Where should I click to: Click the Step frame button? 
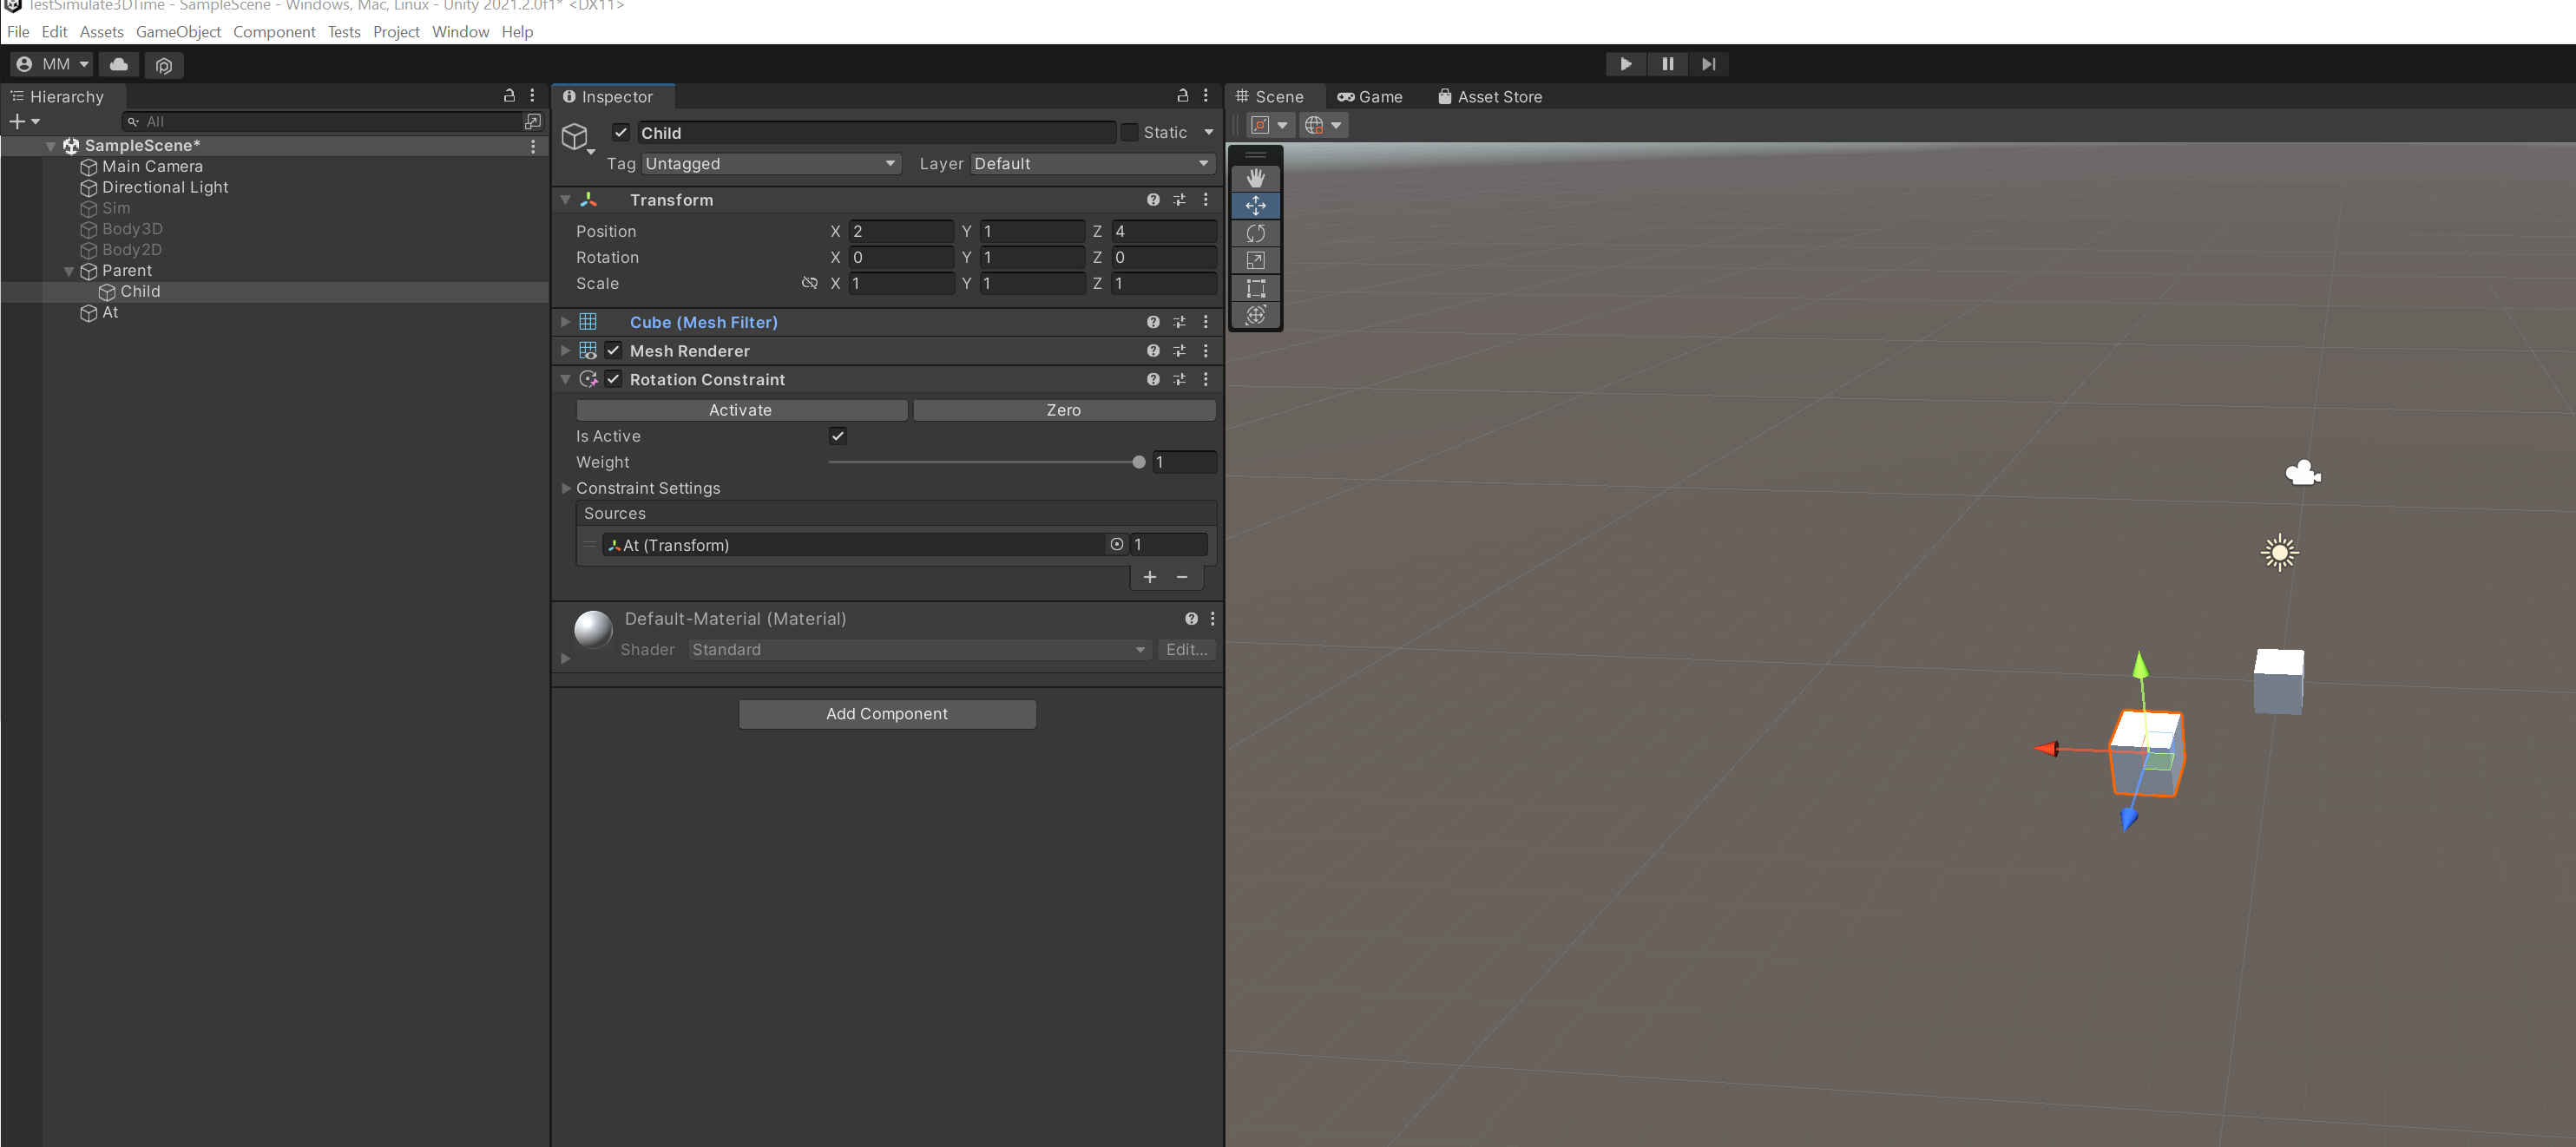[1708, 64]
